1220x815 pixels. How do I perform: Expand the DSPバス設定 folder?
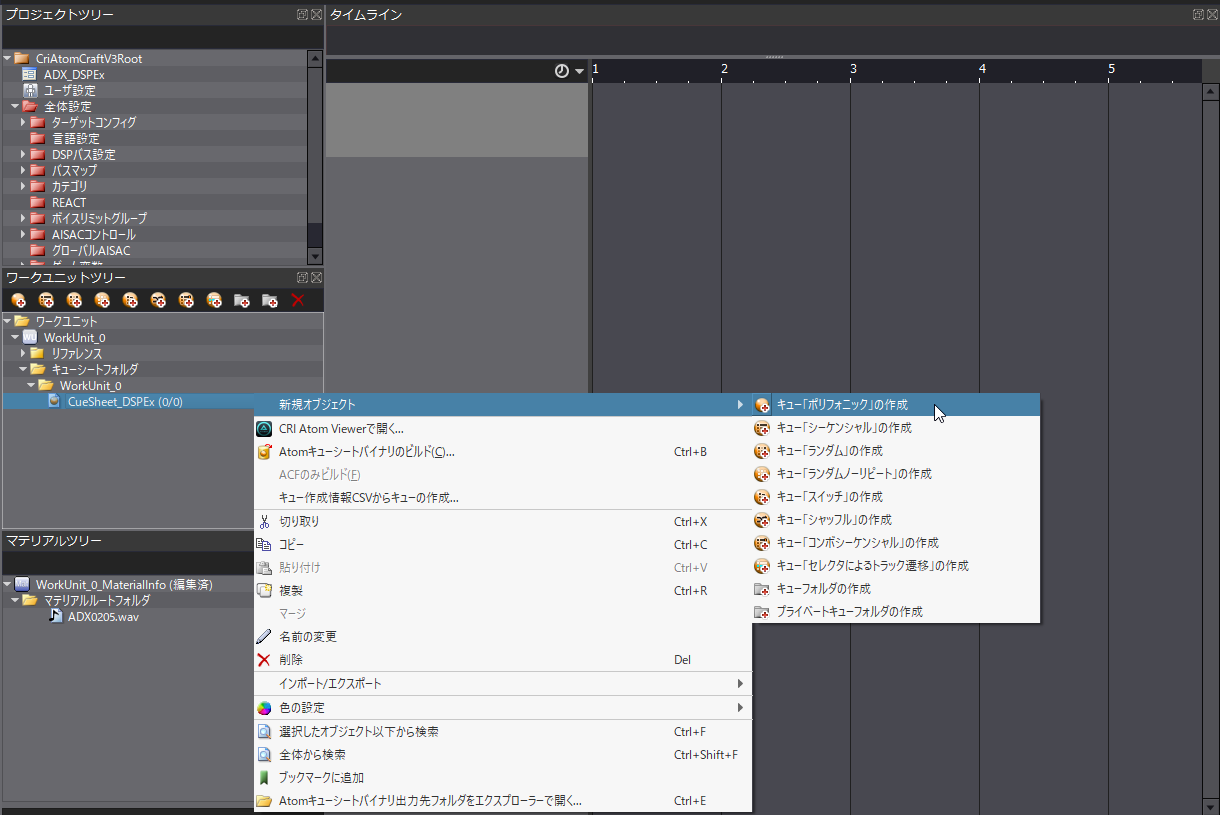(23, 154)
